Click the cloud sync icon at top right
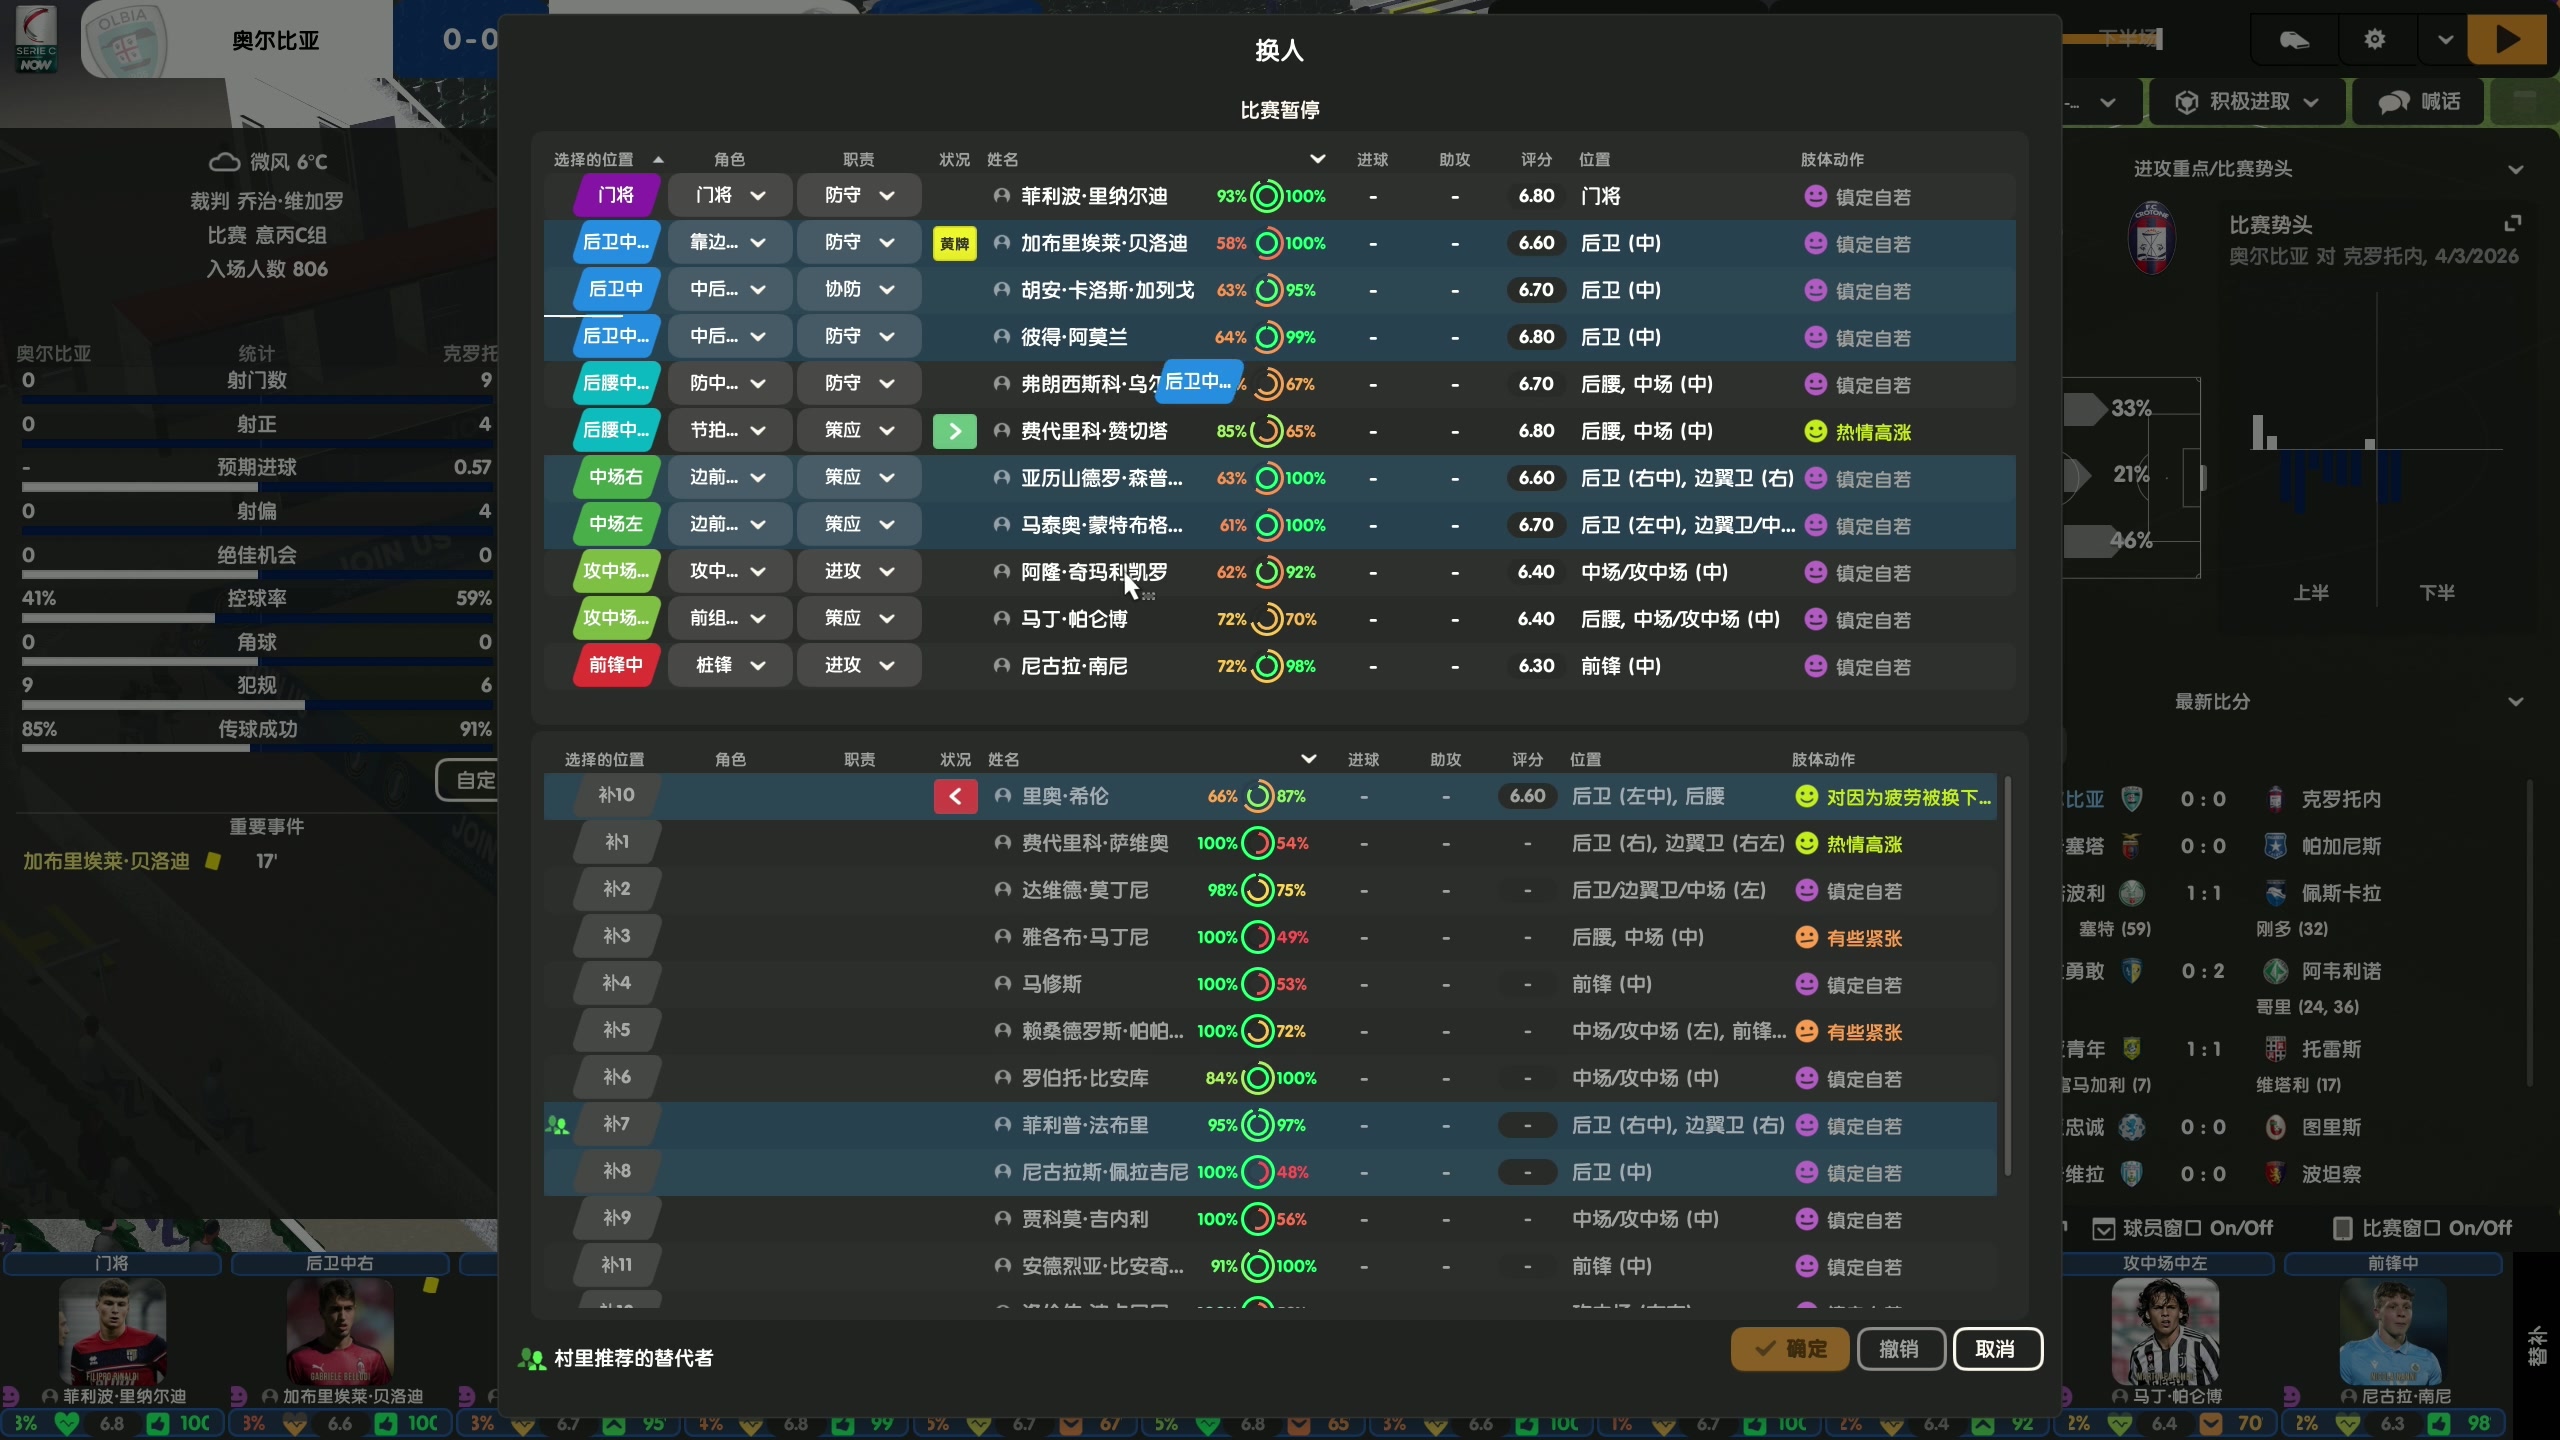Image resolution: width=2560 pixels, height=1440 pixels. tap(2292, 40)
